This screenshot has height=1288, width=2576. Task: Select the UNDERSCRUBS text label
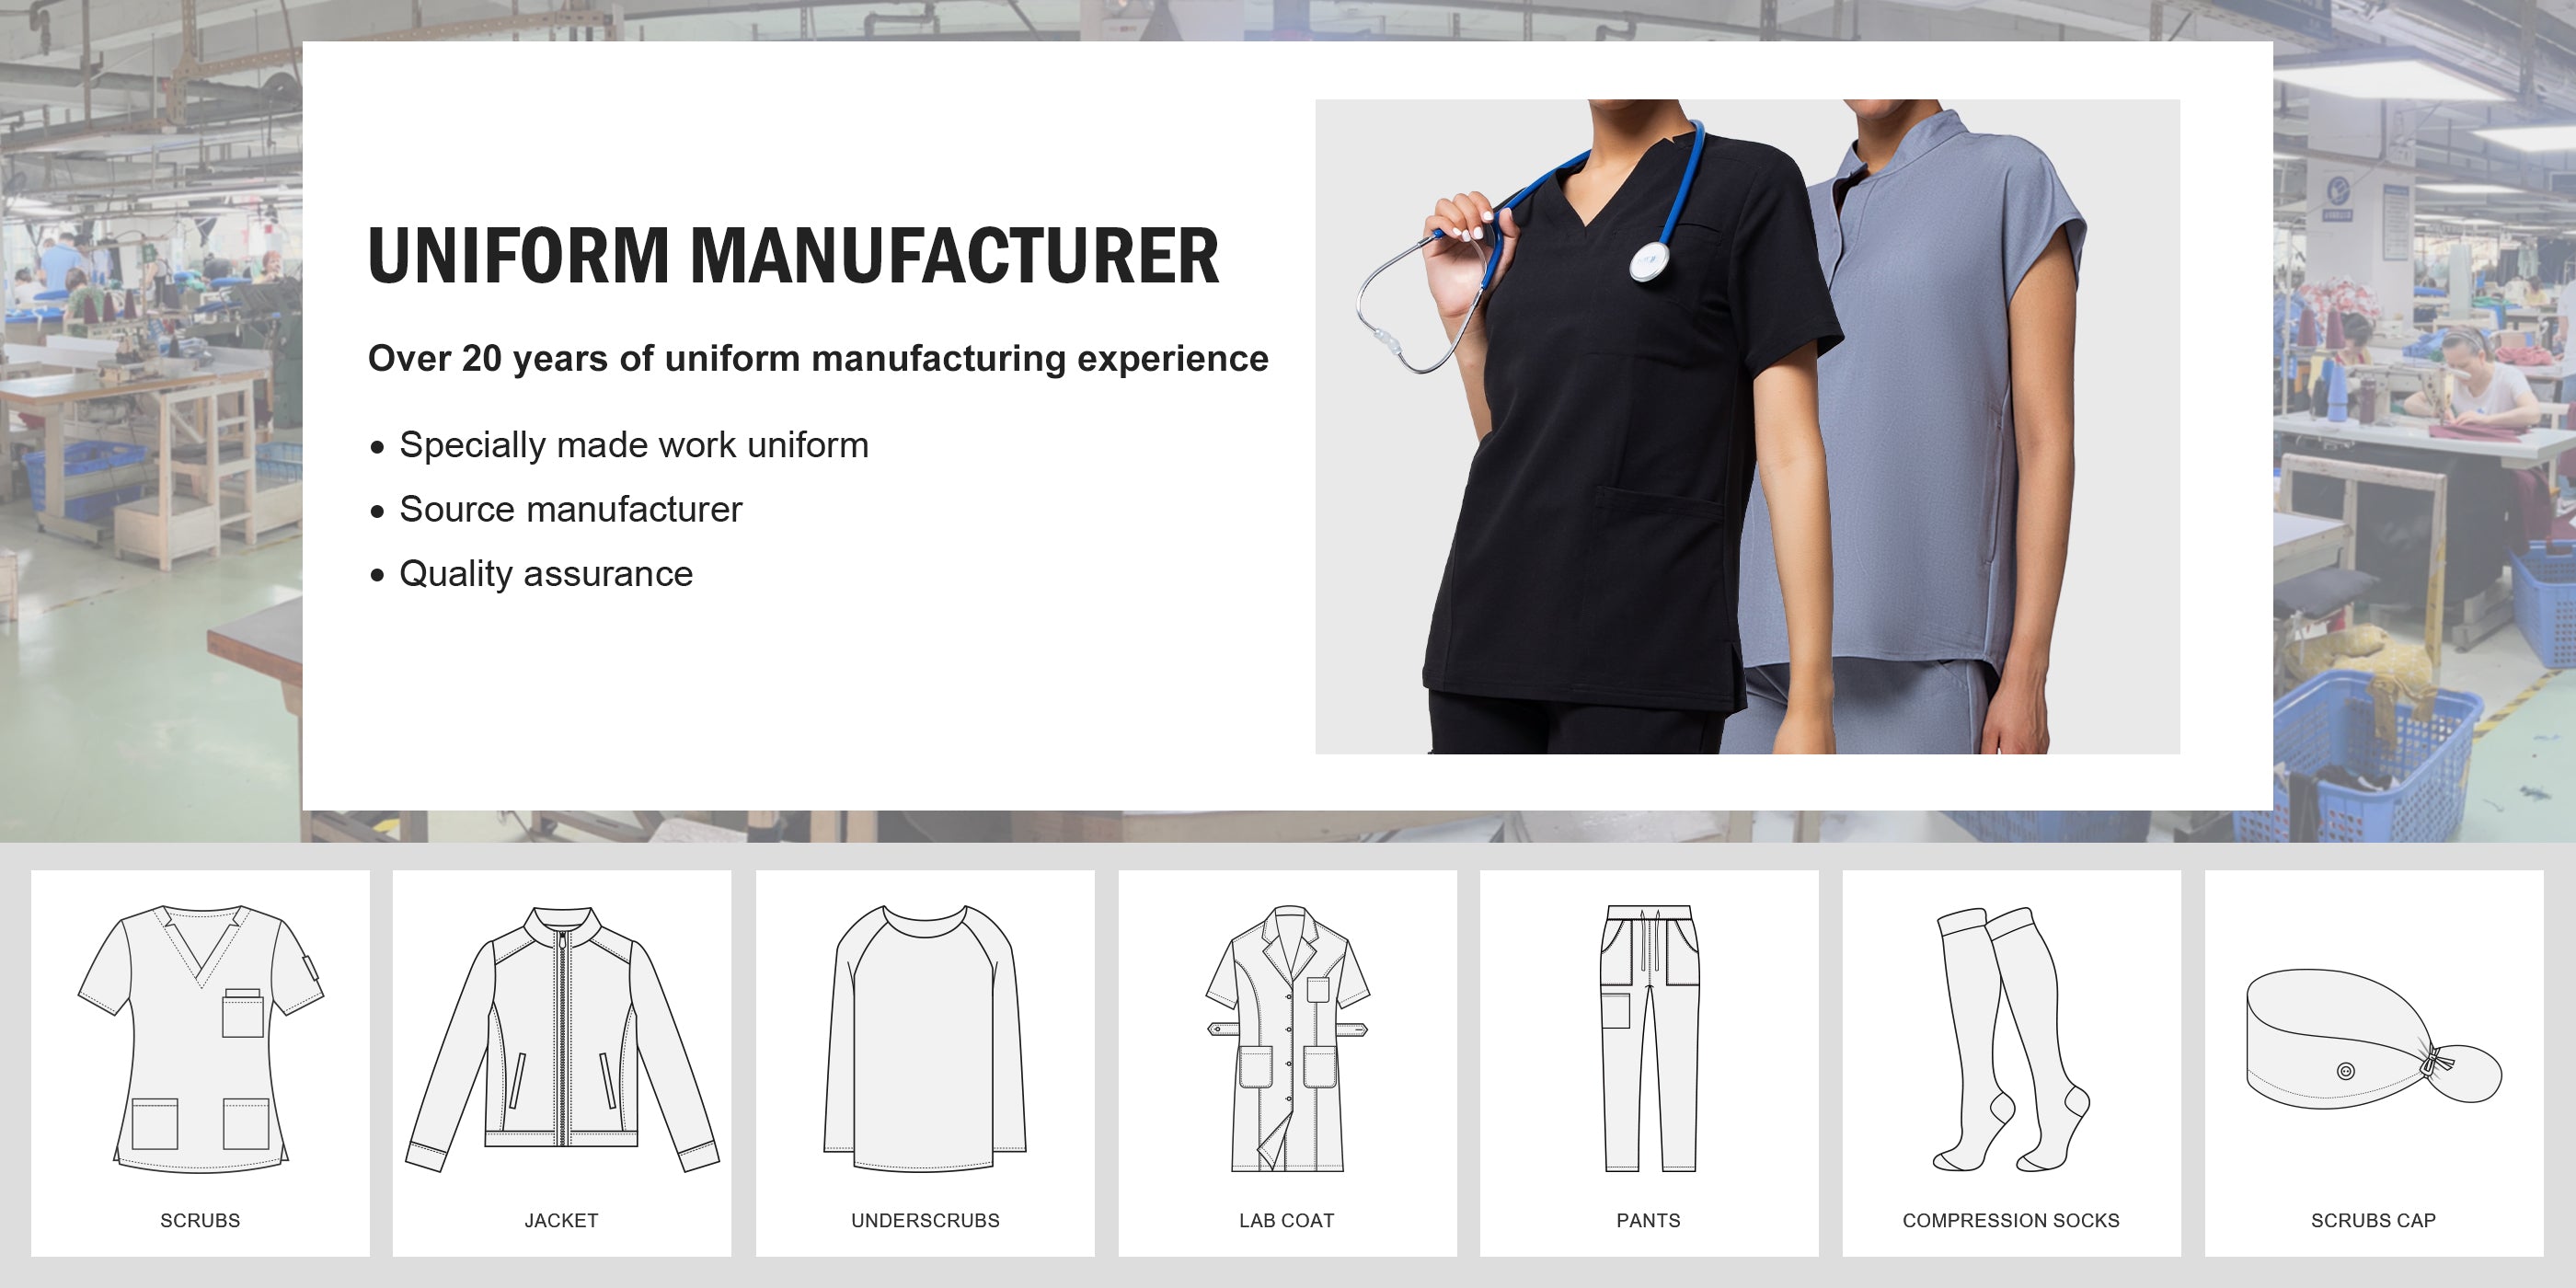925,1221
